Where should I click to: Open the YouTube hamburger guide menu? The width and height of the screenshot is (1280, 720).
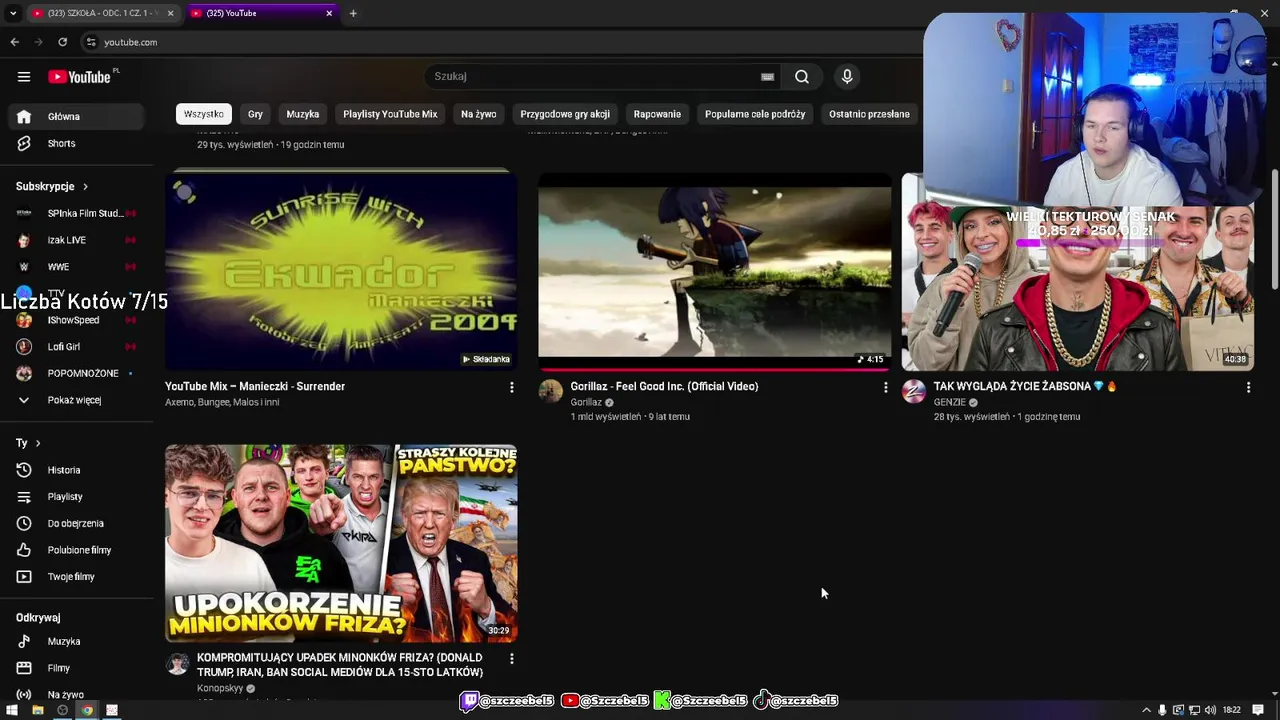coord(24,77)
